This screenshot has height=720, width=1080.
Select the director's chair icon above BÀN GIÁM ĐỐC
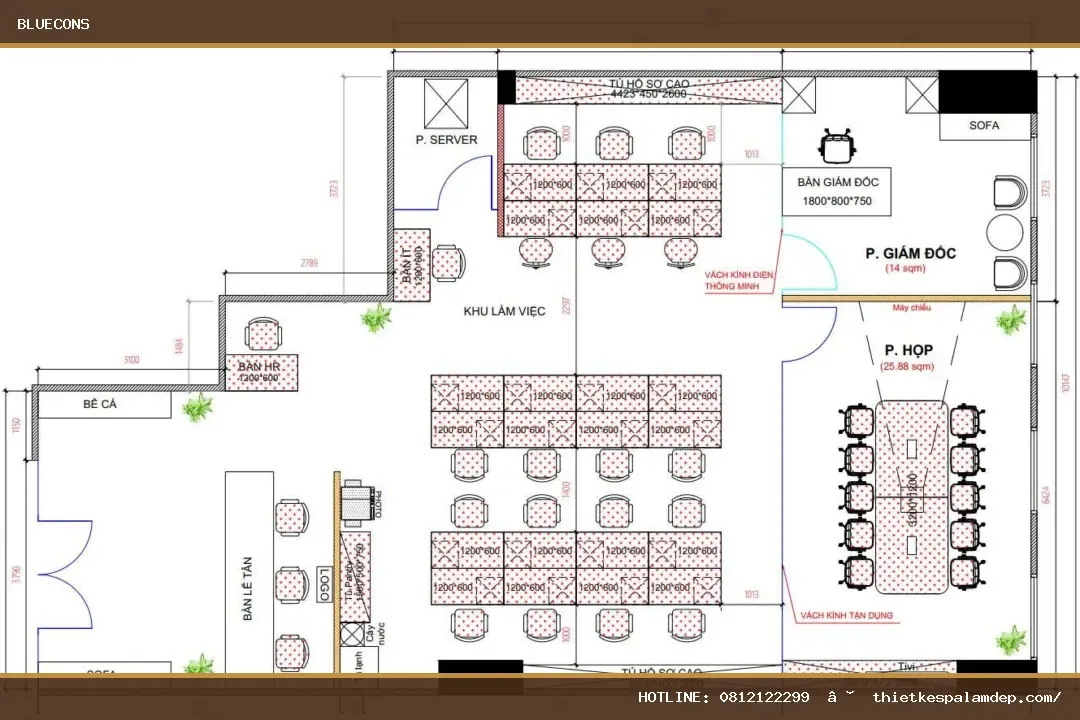click(838, 146)
